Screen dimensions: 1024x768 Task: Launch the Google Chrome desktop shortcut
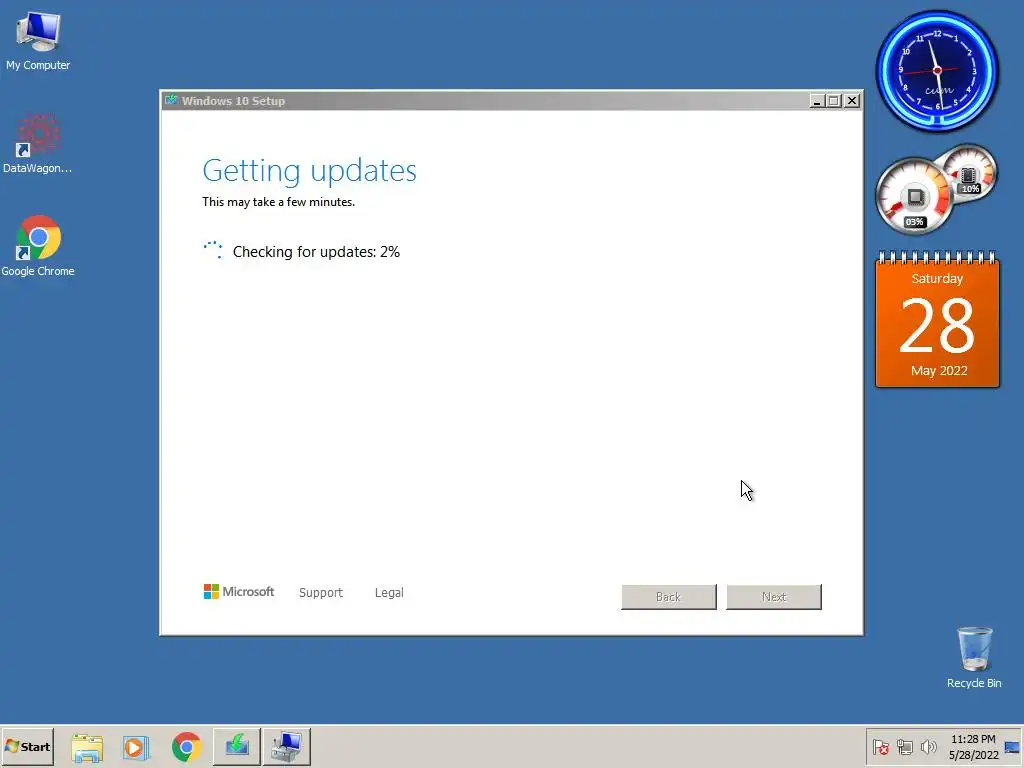click(x=38, y=246)
